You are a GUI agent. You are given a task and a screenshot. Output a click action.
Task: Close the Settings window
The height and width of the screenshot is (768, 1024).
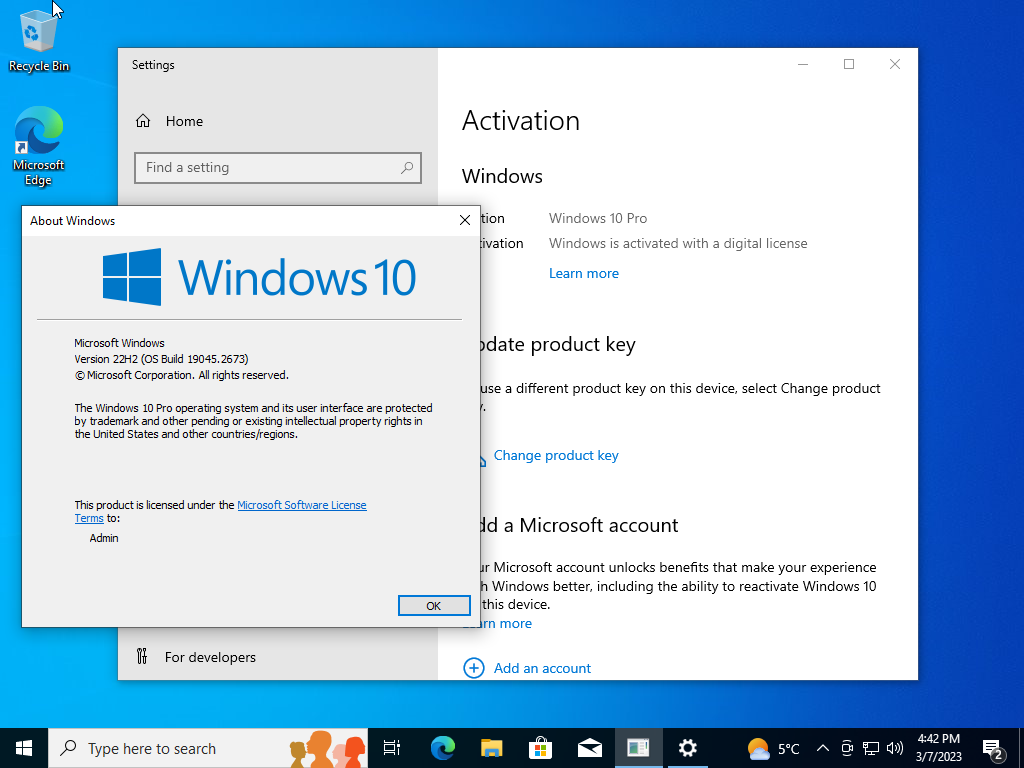coord(895,64)
